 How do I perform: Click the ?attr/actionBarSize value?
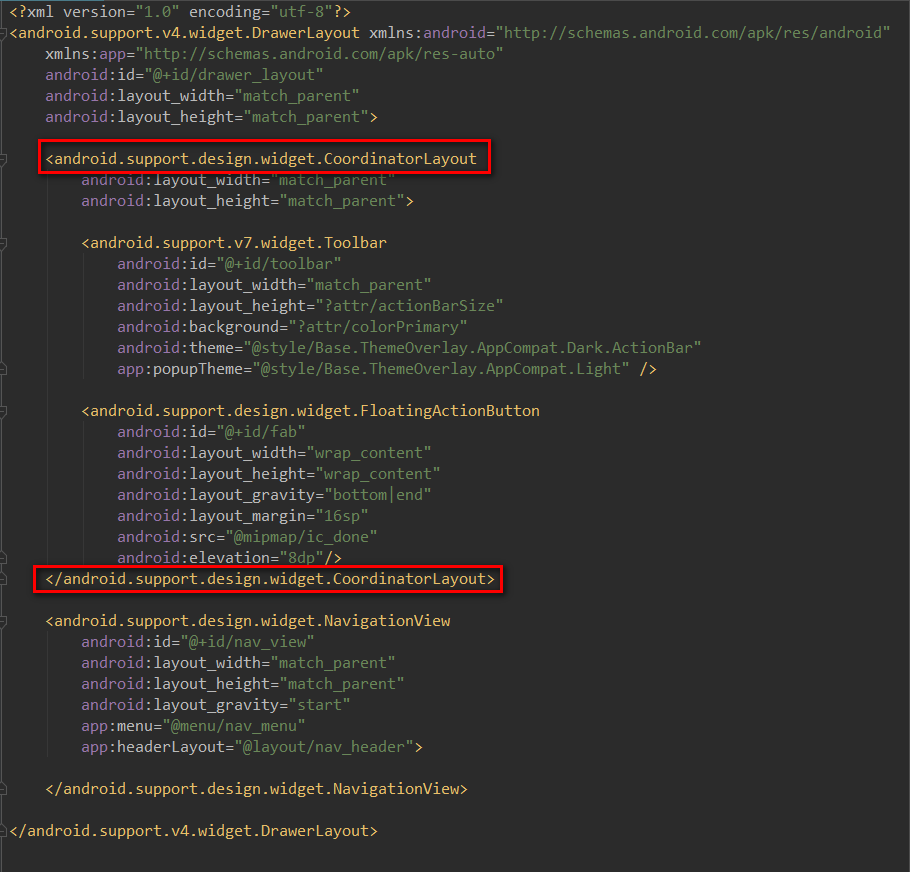pyautogui.click(x=409, y=306)
